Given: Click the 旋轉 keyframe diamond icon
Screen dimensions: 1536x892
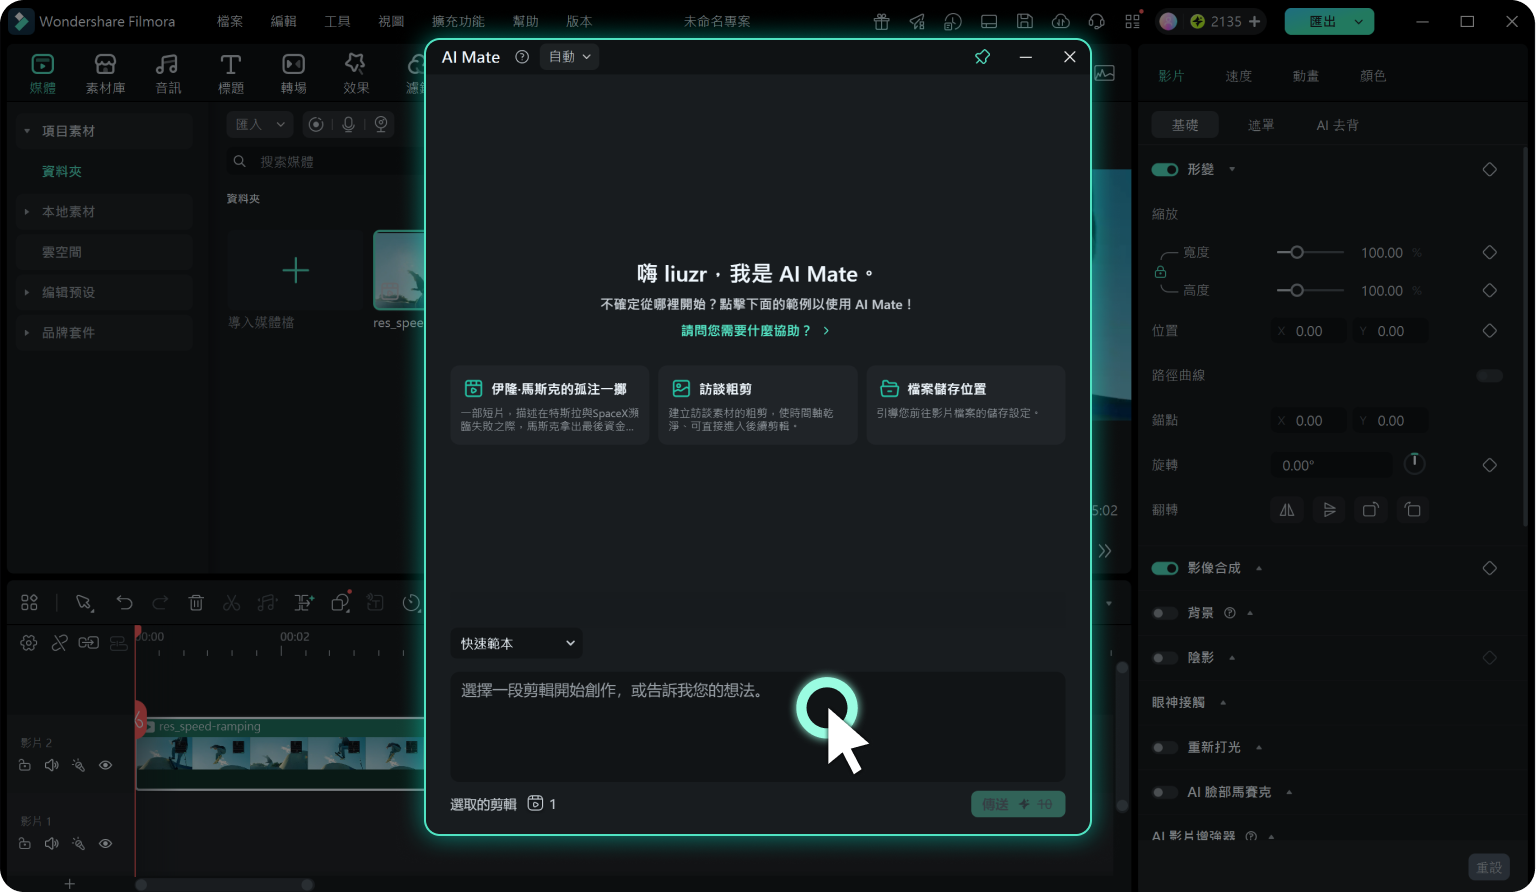Looking at the screenshot, I should pos(1489,465).
